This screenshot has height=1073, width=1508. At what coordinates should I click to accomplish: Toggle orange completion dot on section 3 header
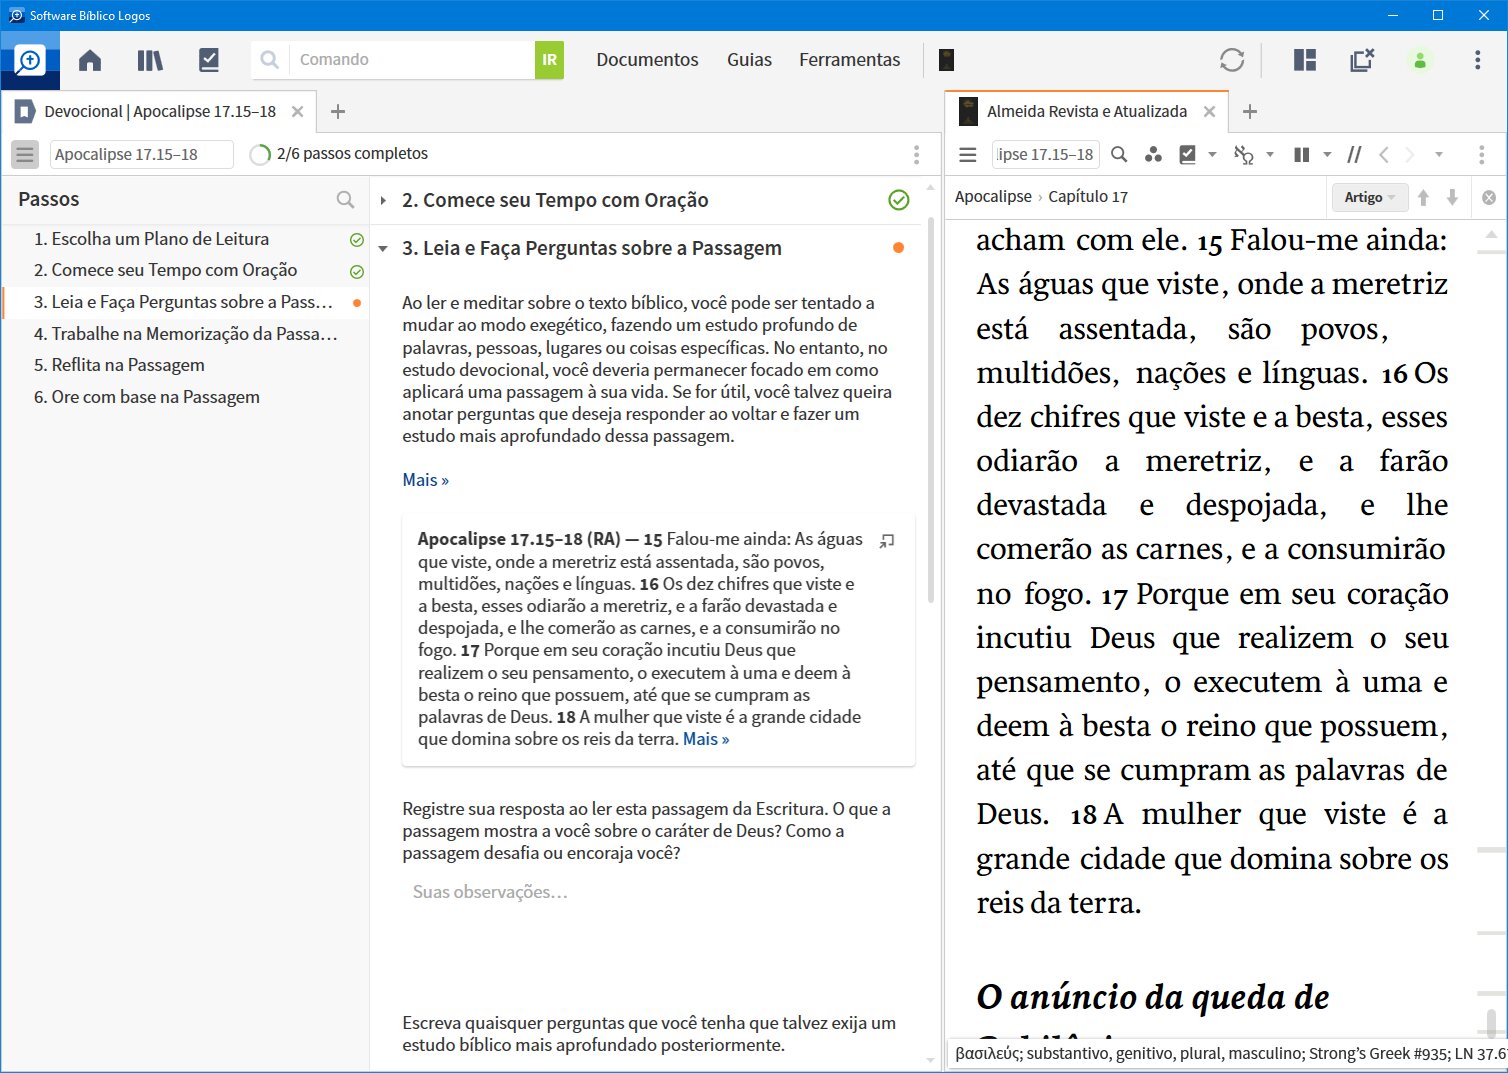pos(898,247)
